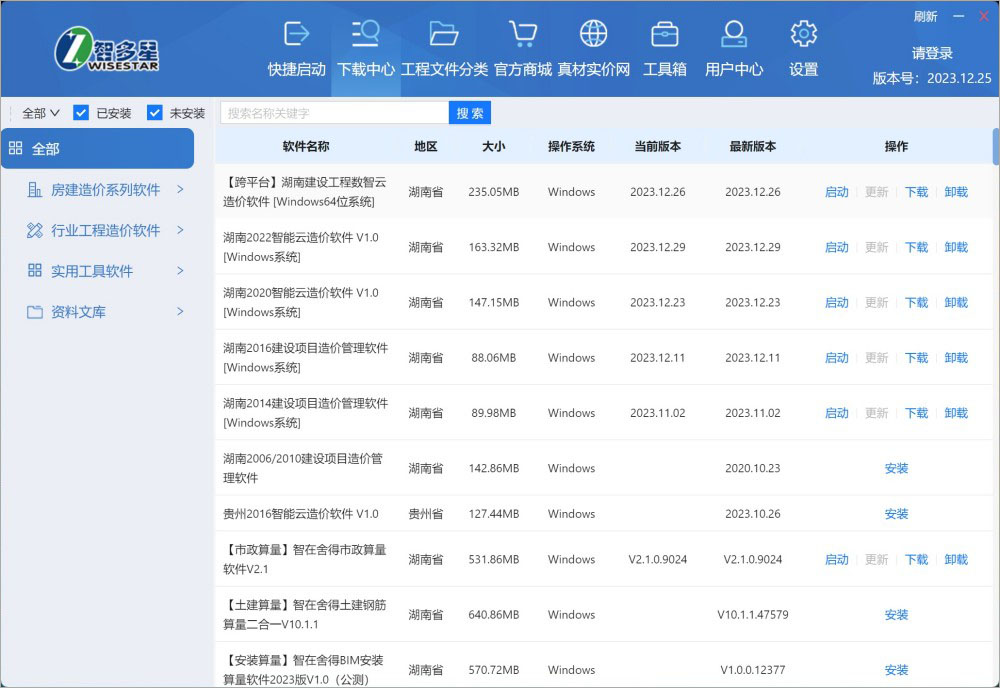Click 请登录 to log in

(931, 53)
